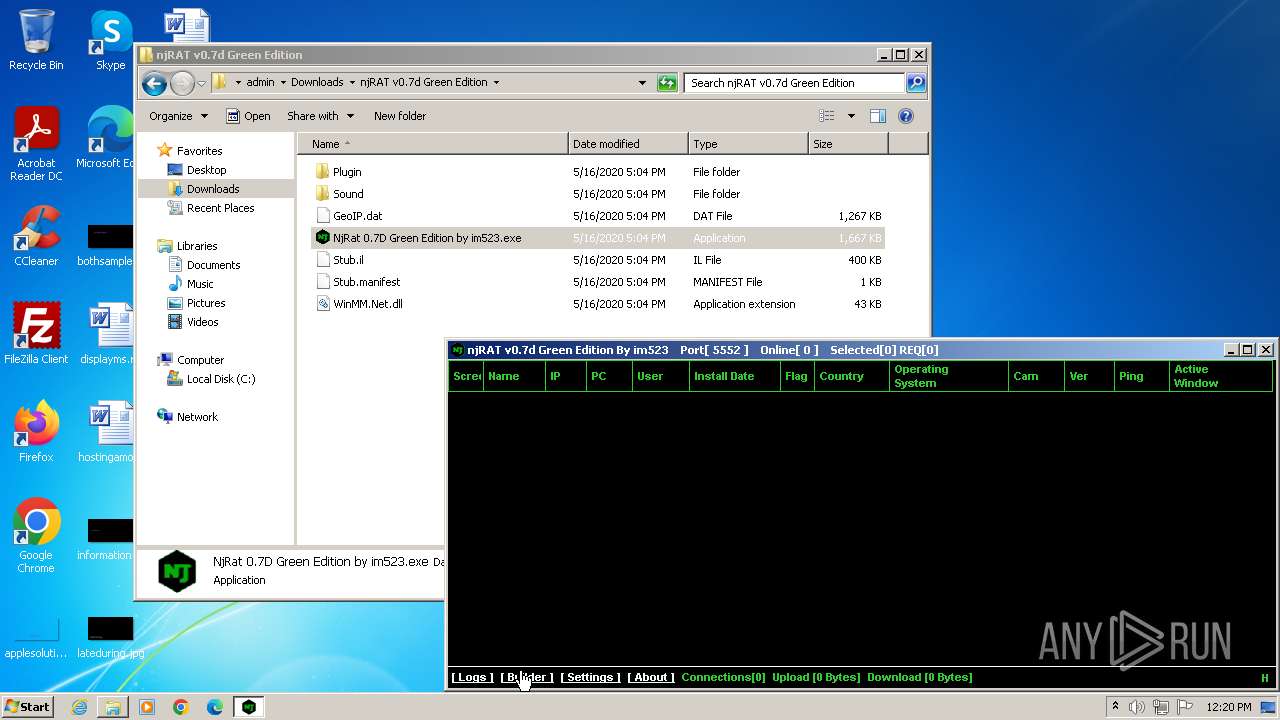Select Recent Places in Favorites
The image size is (1280, 720).
pos(220,208)
